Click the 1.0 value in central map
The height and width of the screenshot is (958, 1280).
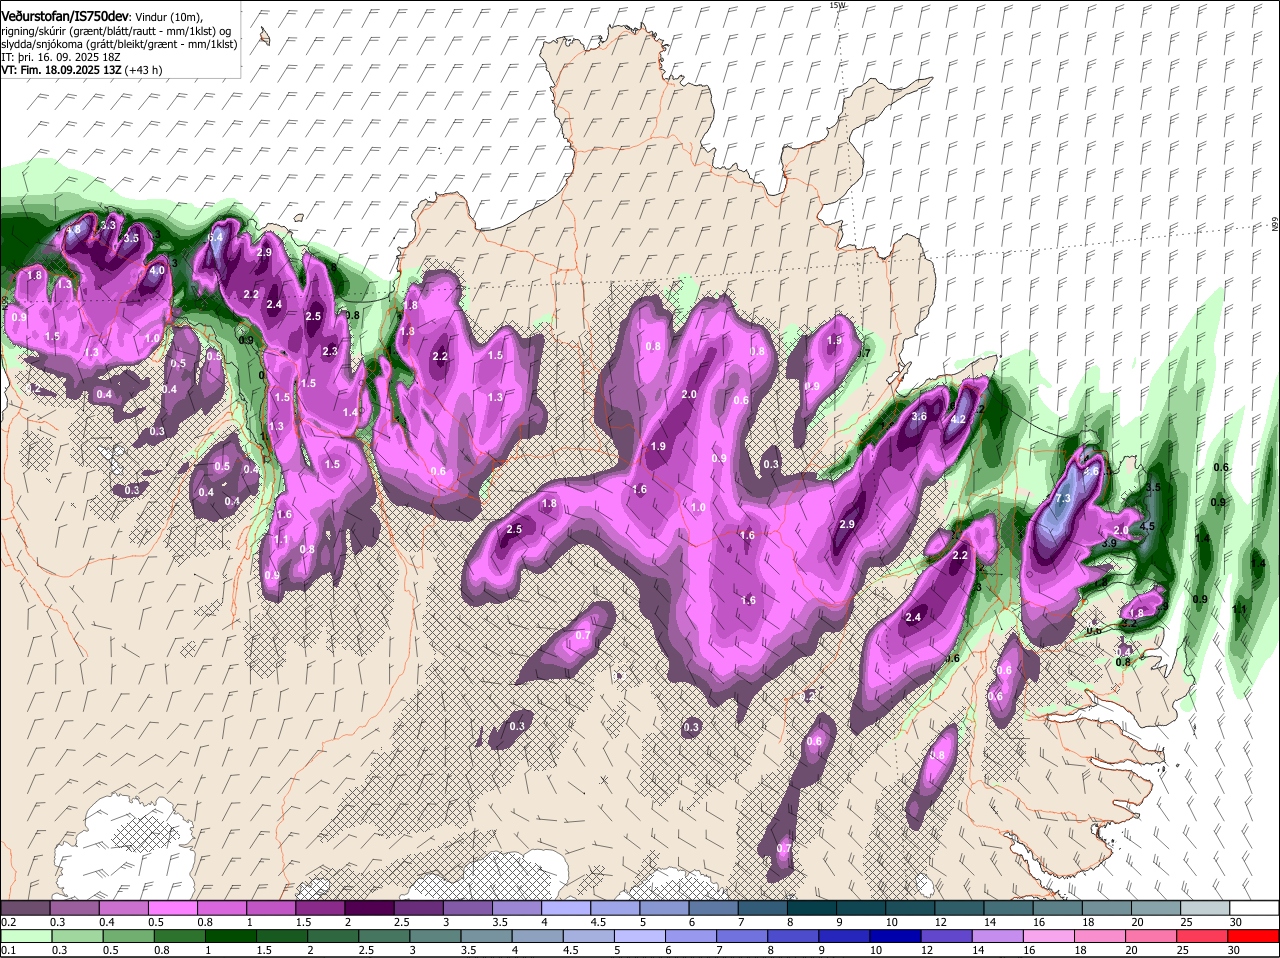click(698, 507)
